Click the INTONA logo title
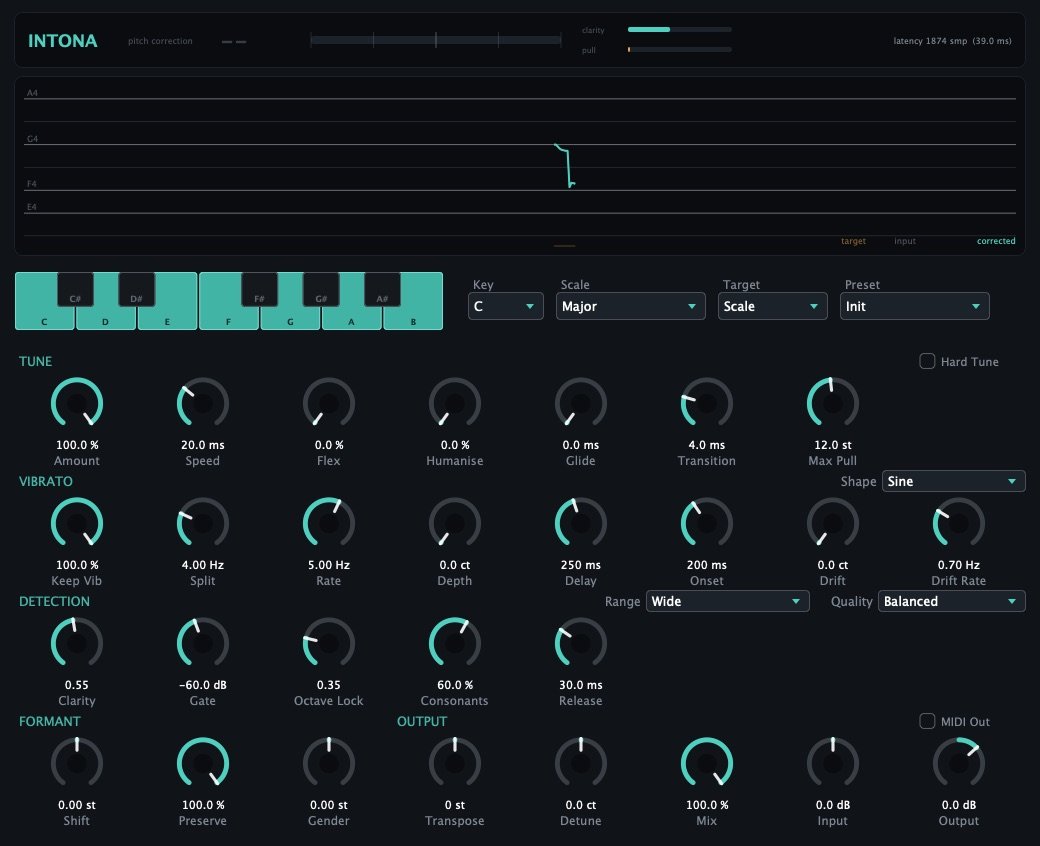 [62, 40]
